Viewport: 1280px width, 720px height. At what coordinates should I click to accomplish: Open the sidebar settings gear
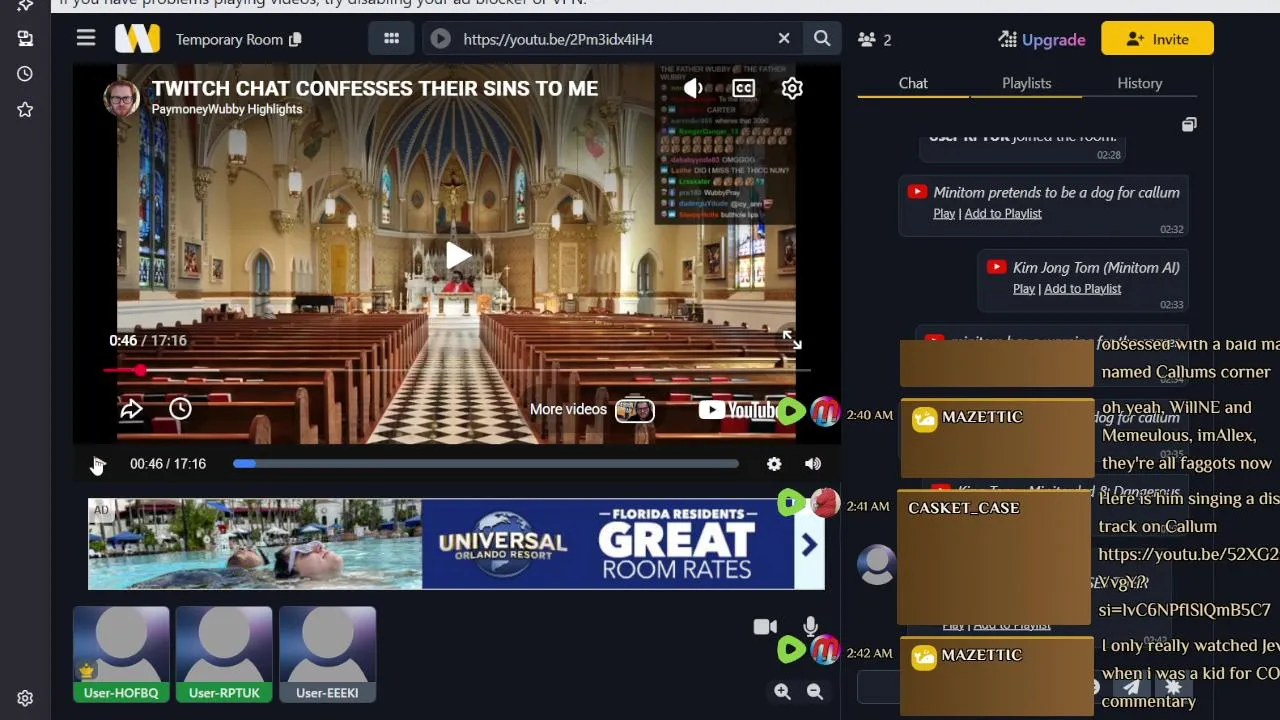point(25,699)
